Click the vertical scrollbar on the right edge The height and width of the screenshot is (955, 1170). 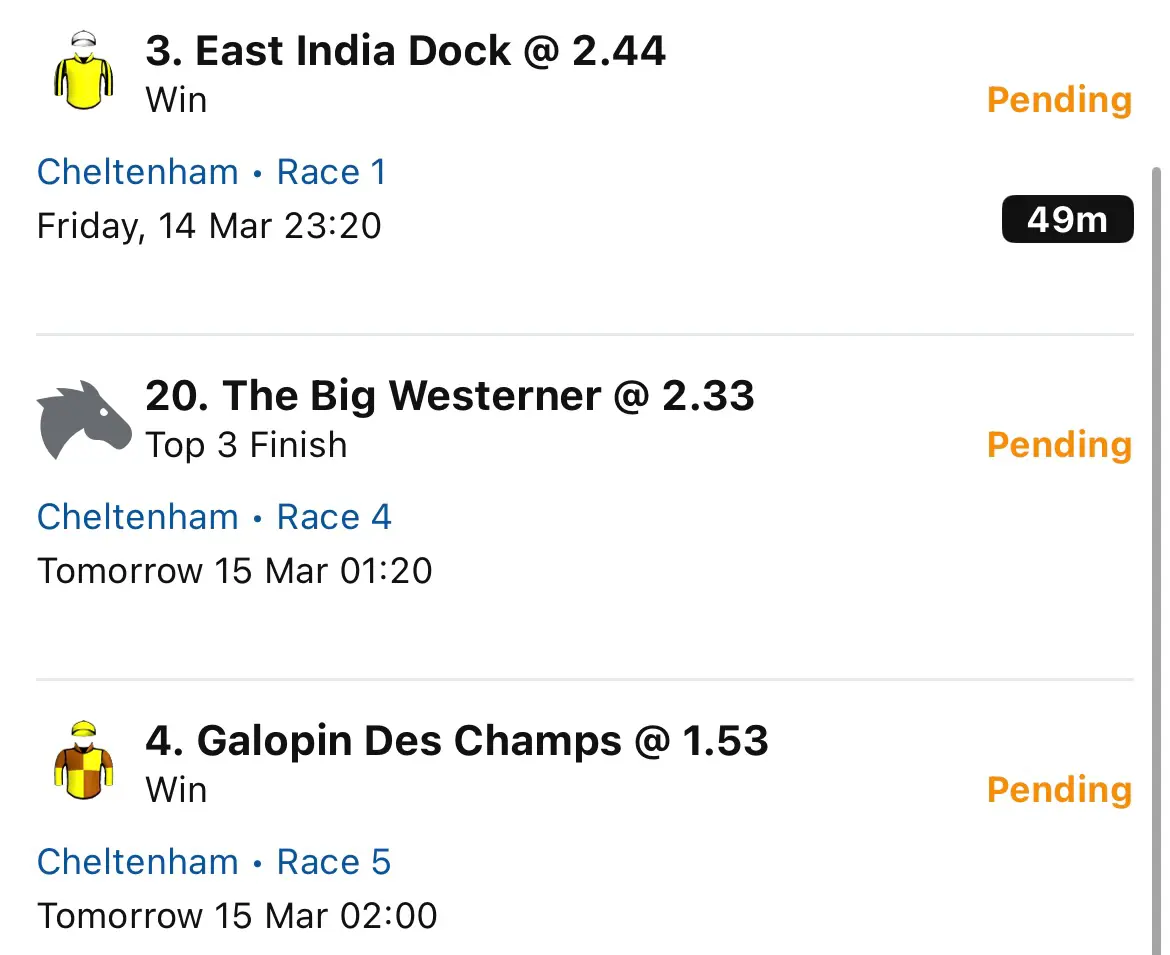[1156, 560]
